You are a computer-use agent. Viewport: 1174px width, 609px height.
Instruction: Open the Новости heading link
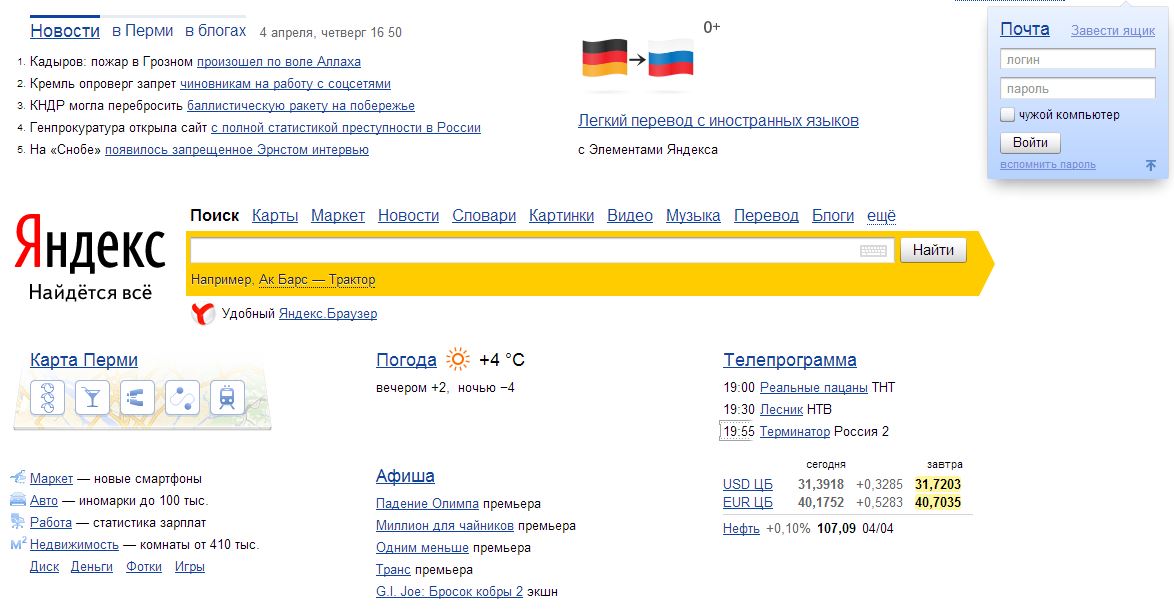(x=65, y=31)
